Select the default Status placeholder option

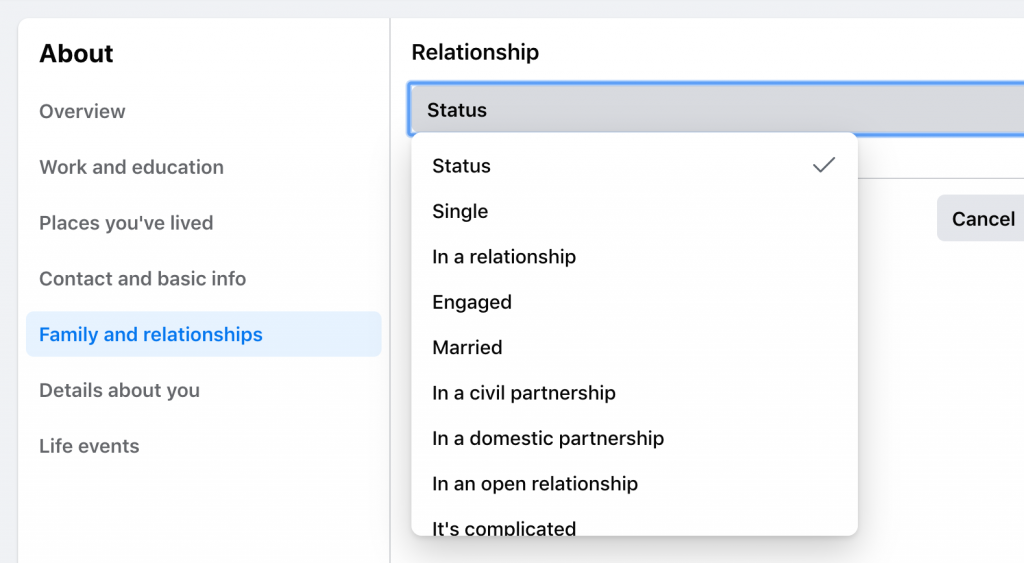(462, 166)
